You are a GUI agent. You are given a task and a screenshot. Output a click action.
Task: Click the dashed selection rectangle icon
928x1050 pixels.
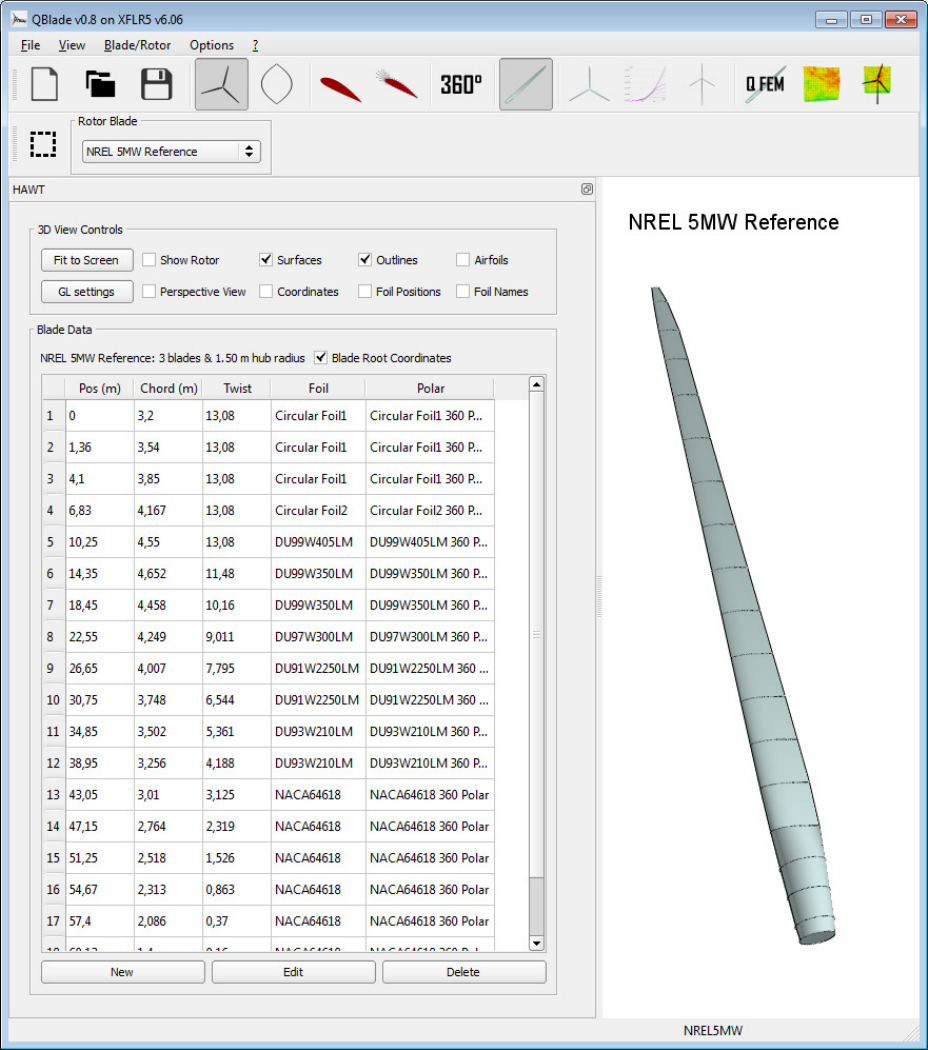(x=43, y=144)
